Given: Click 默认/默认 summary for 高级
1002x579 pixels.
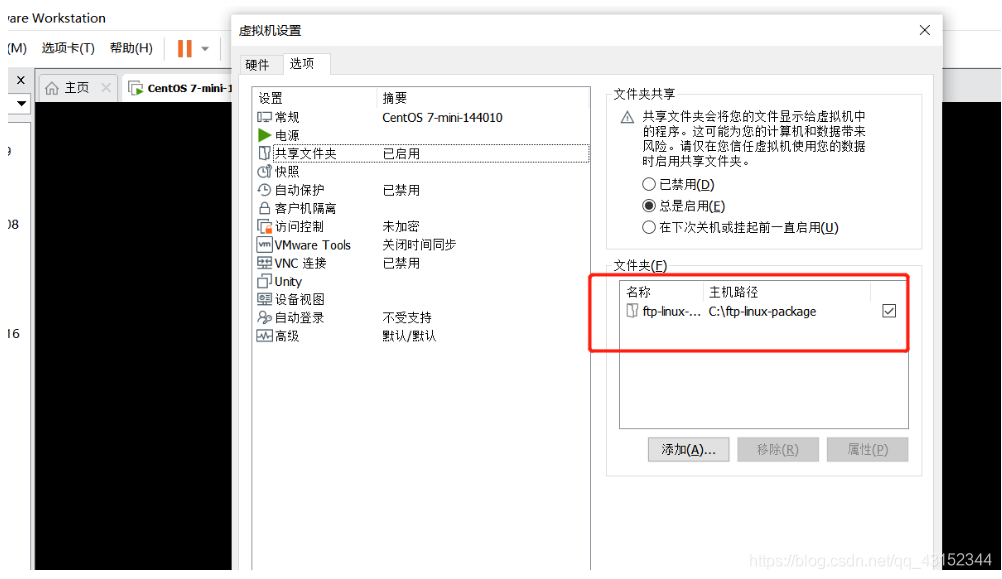Looking at the screenshot, I should pyautogui.click(x=409, y=336).
